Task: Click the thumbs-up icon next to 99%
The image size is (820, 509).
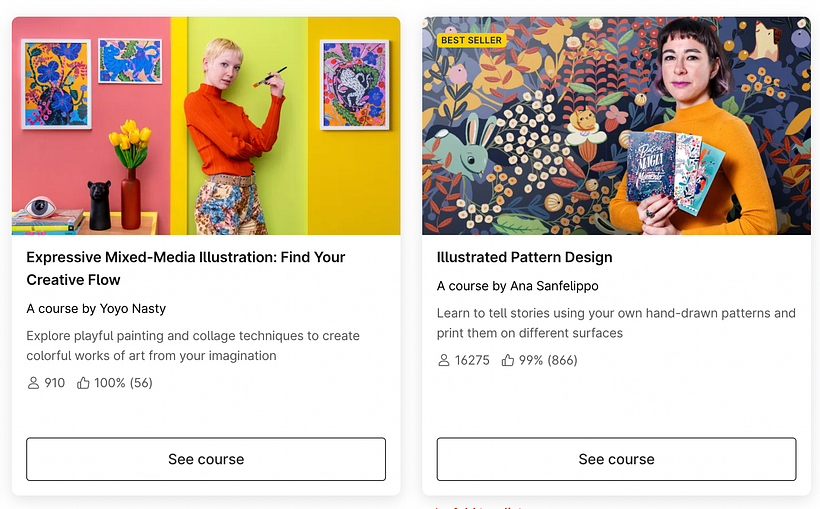Action: [x=508, y=360]
